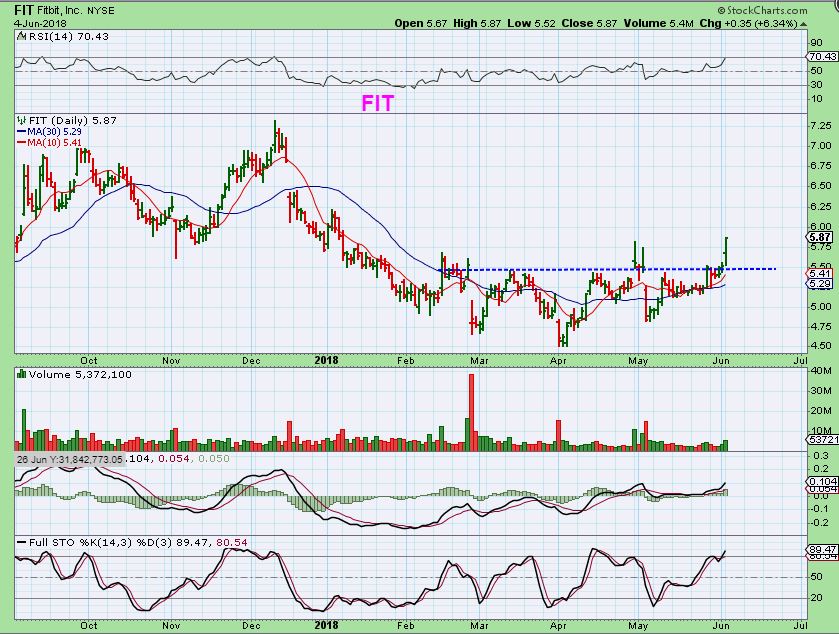Viewport: 839px width, 634px height.
Task: Click the RSI(14) indicator legend icon
Action: 23,37
